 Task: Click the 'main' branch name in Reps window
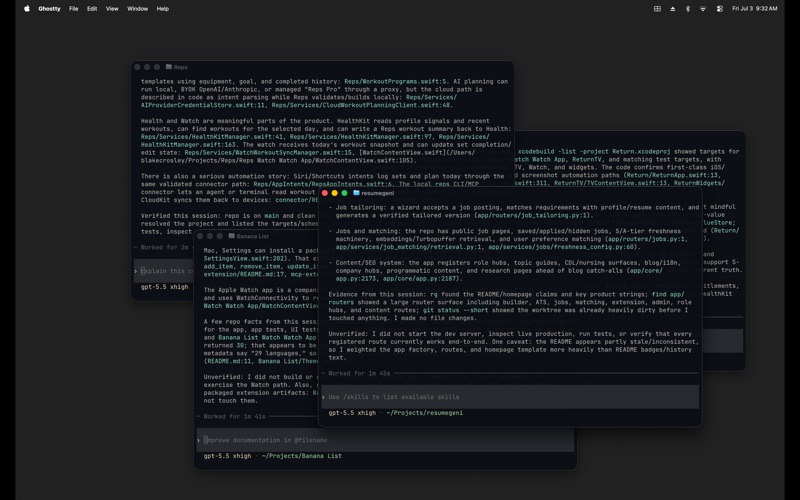(271, 216)
